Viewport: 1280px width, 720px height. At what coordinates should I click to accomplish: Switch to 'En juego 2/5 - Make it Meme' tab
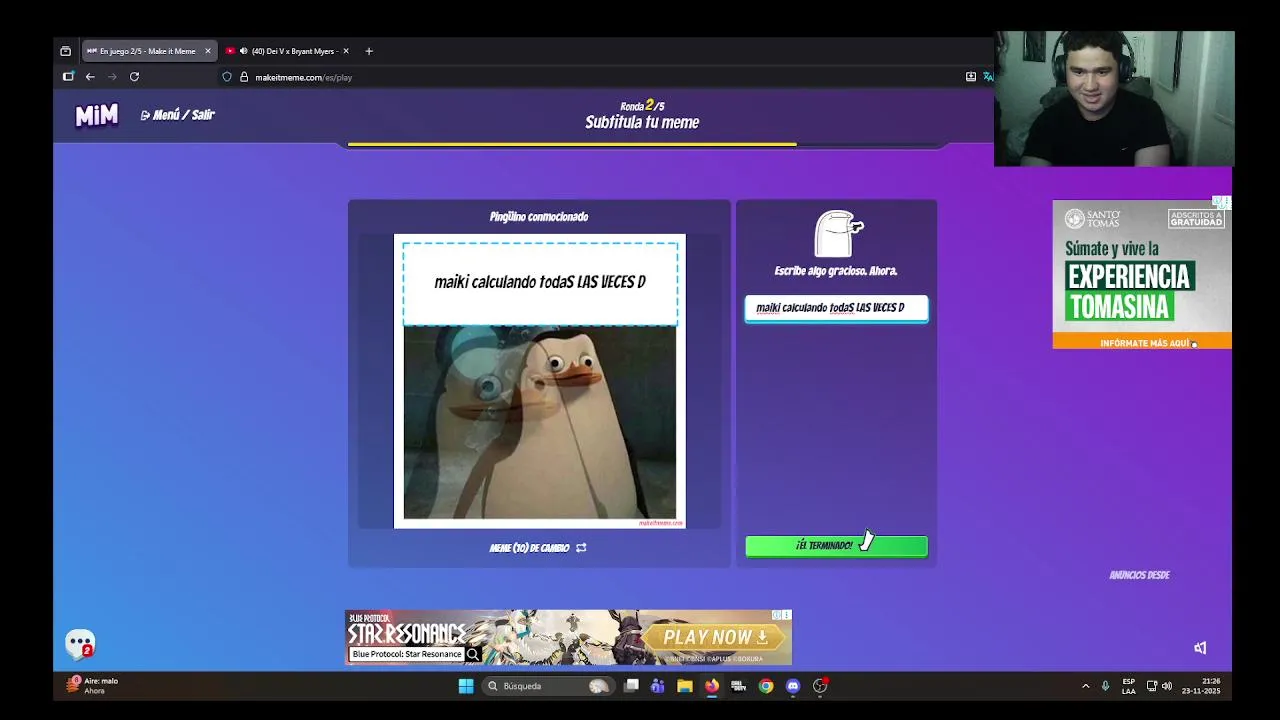[148, 51]
